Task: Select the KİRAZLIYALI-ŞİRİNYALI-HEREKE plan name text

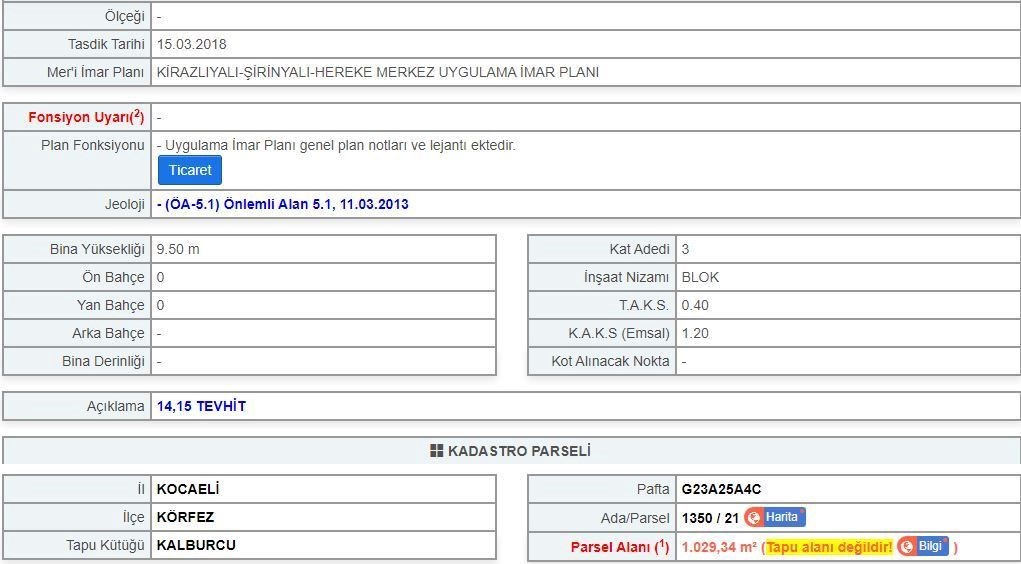Action: 378,72
